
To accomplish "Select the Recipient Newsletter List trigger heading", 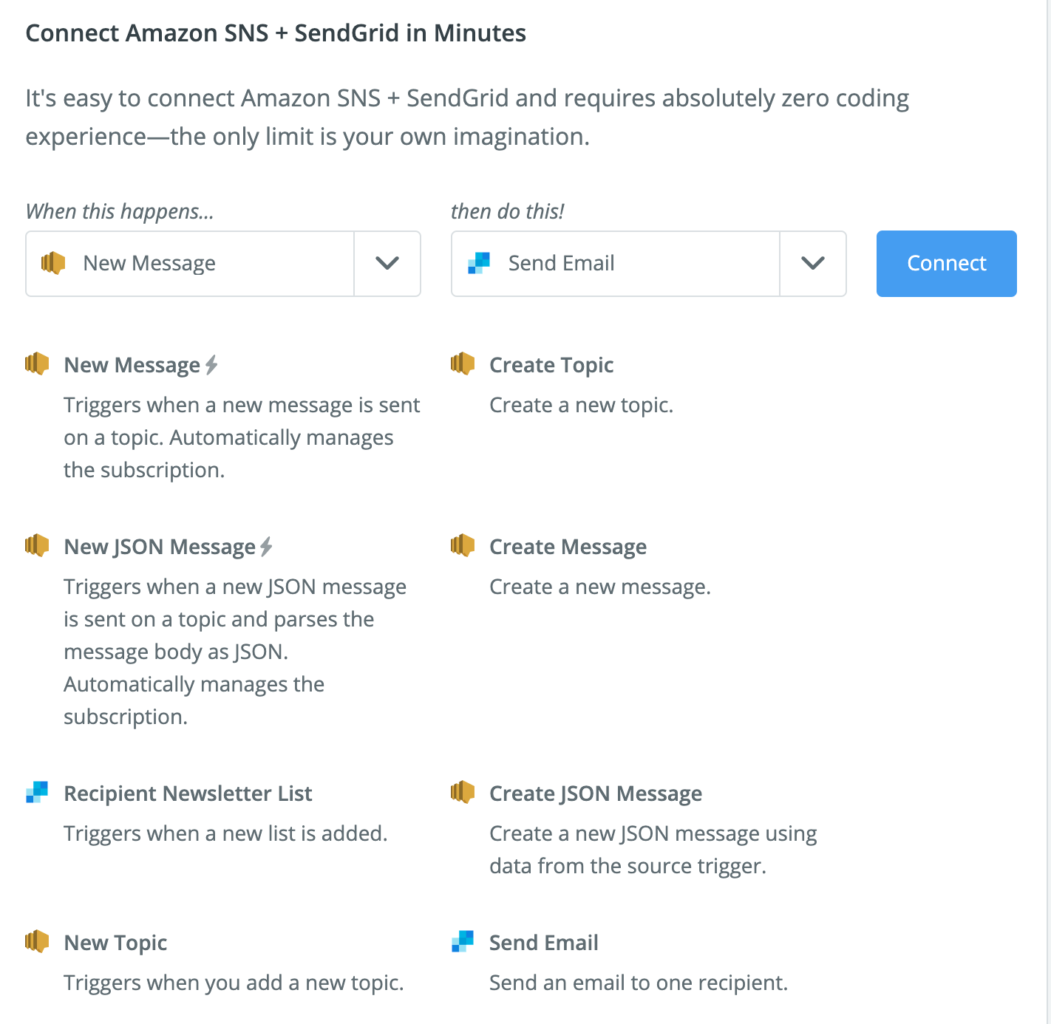I will coord(188,794).
